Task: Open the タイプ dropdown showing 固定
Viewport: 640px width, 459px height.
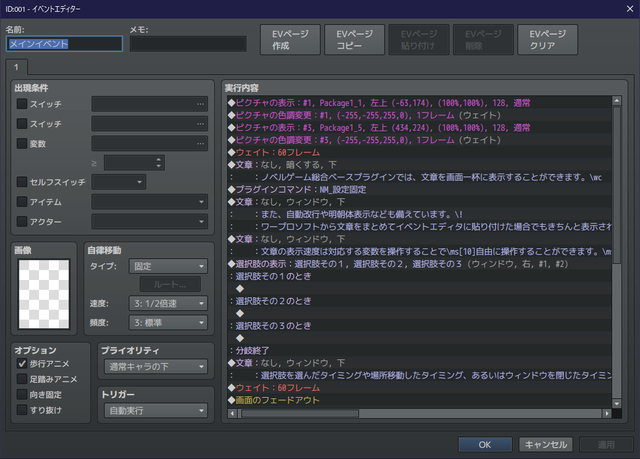Action: coord(168,266)
